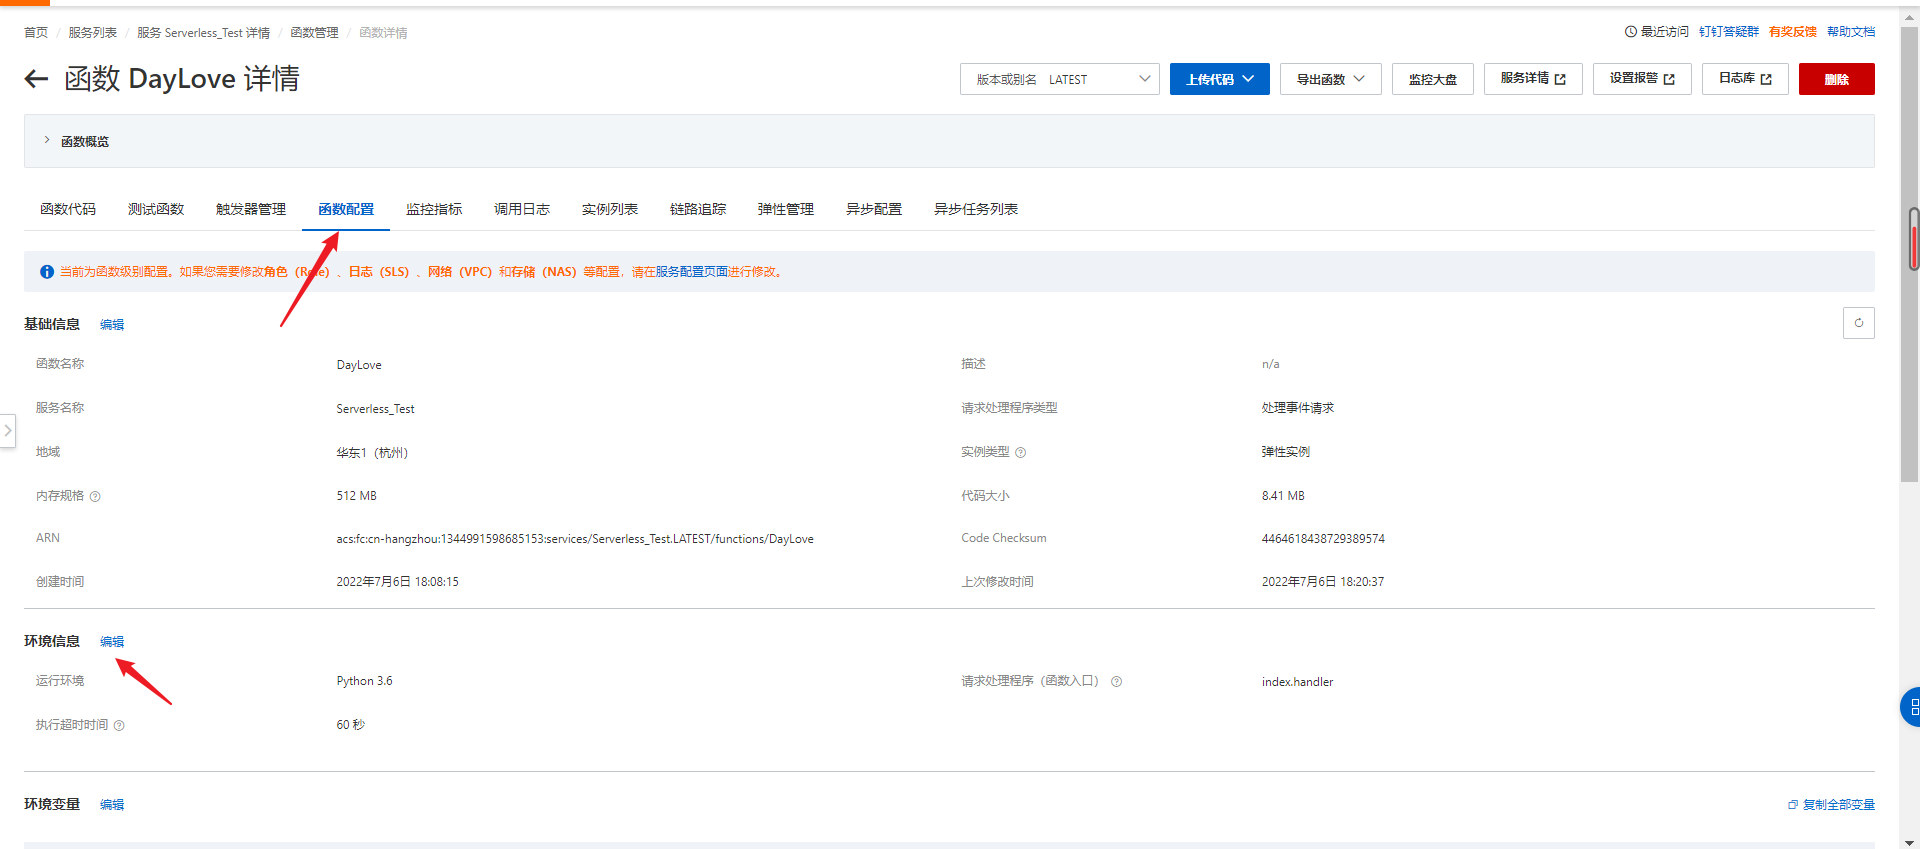Click 编辑 next to 基础信息

pyautogui.click(x=112, y=325)
